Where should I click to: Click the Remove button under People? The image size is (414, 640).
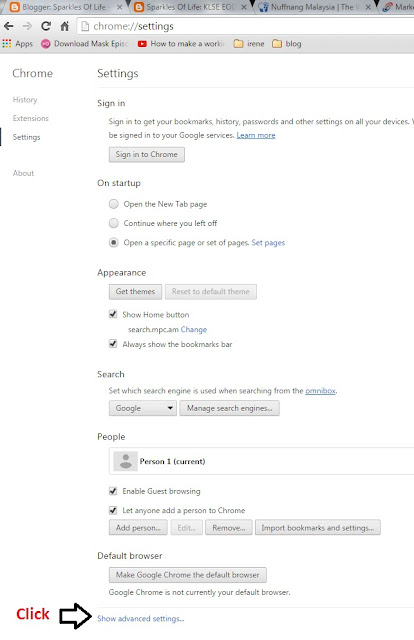coord(229,528)
